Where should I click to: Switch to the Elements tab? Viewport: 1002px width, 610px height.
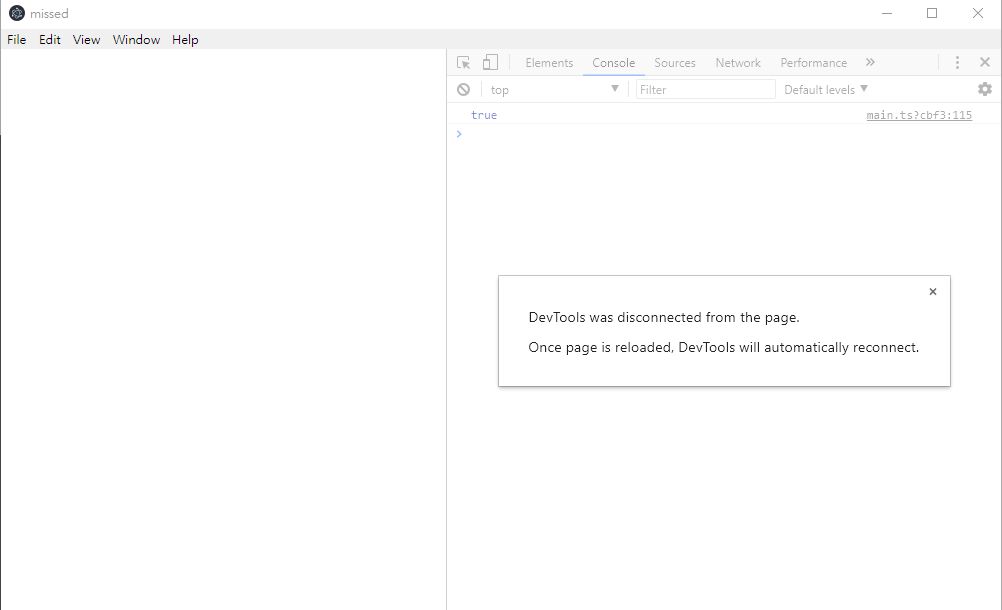tap(549, 63)
